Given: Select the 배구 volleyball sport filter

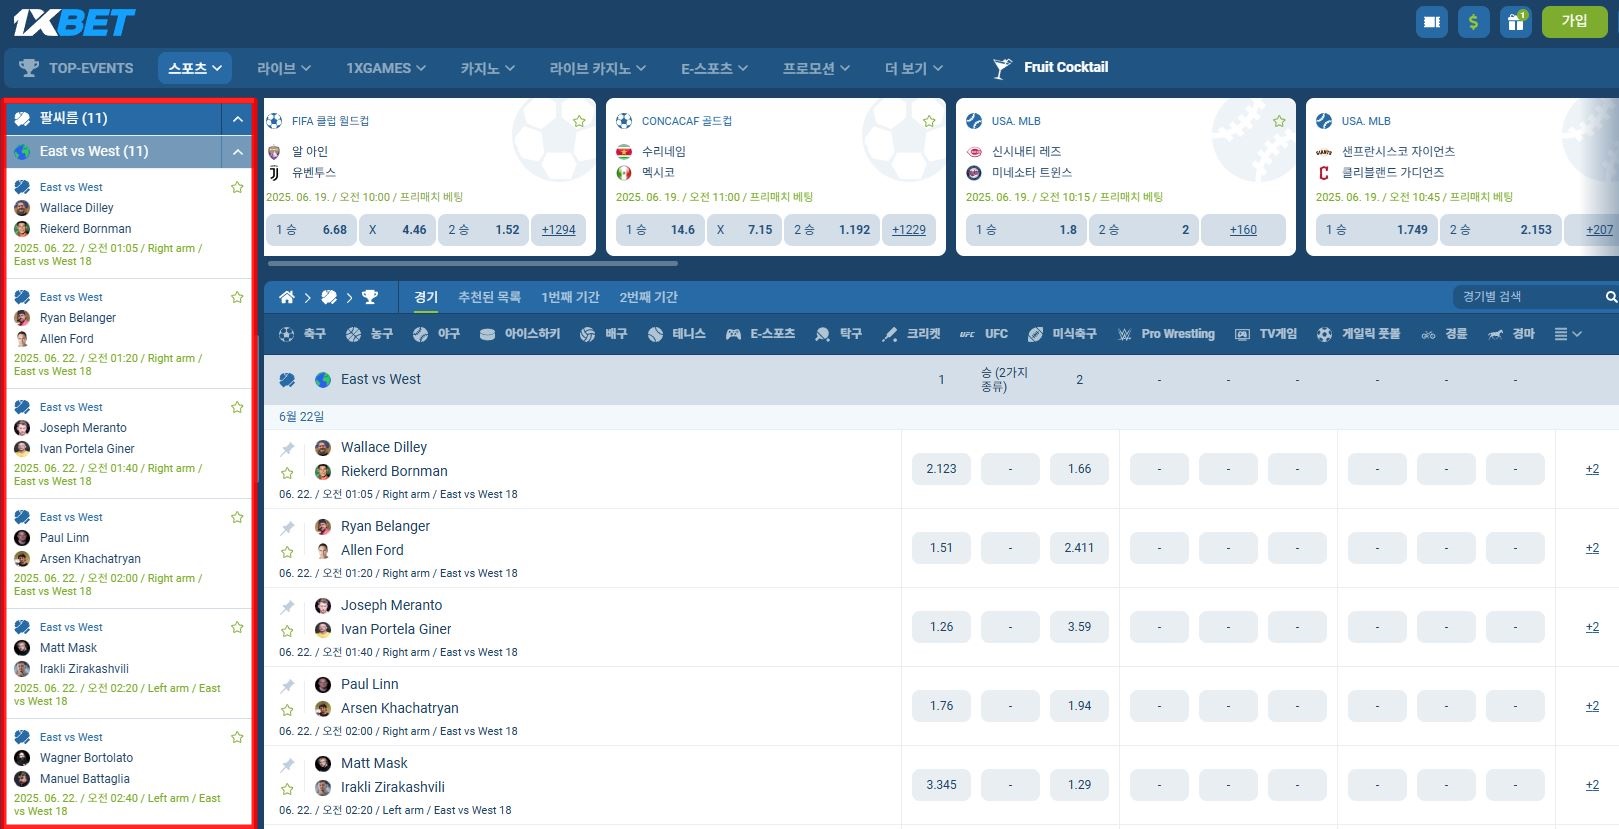Looking at the screenshot, I should click(603, 334).
